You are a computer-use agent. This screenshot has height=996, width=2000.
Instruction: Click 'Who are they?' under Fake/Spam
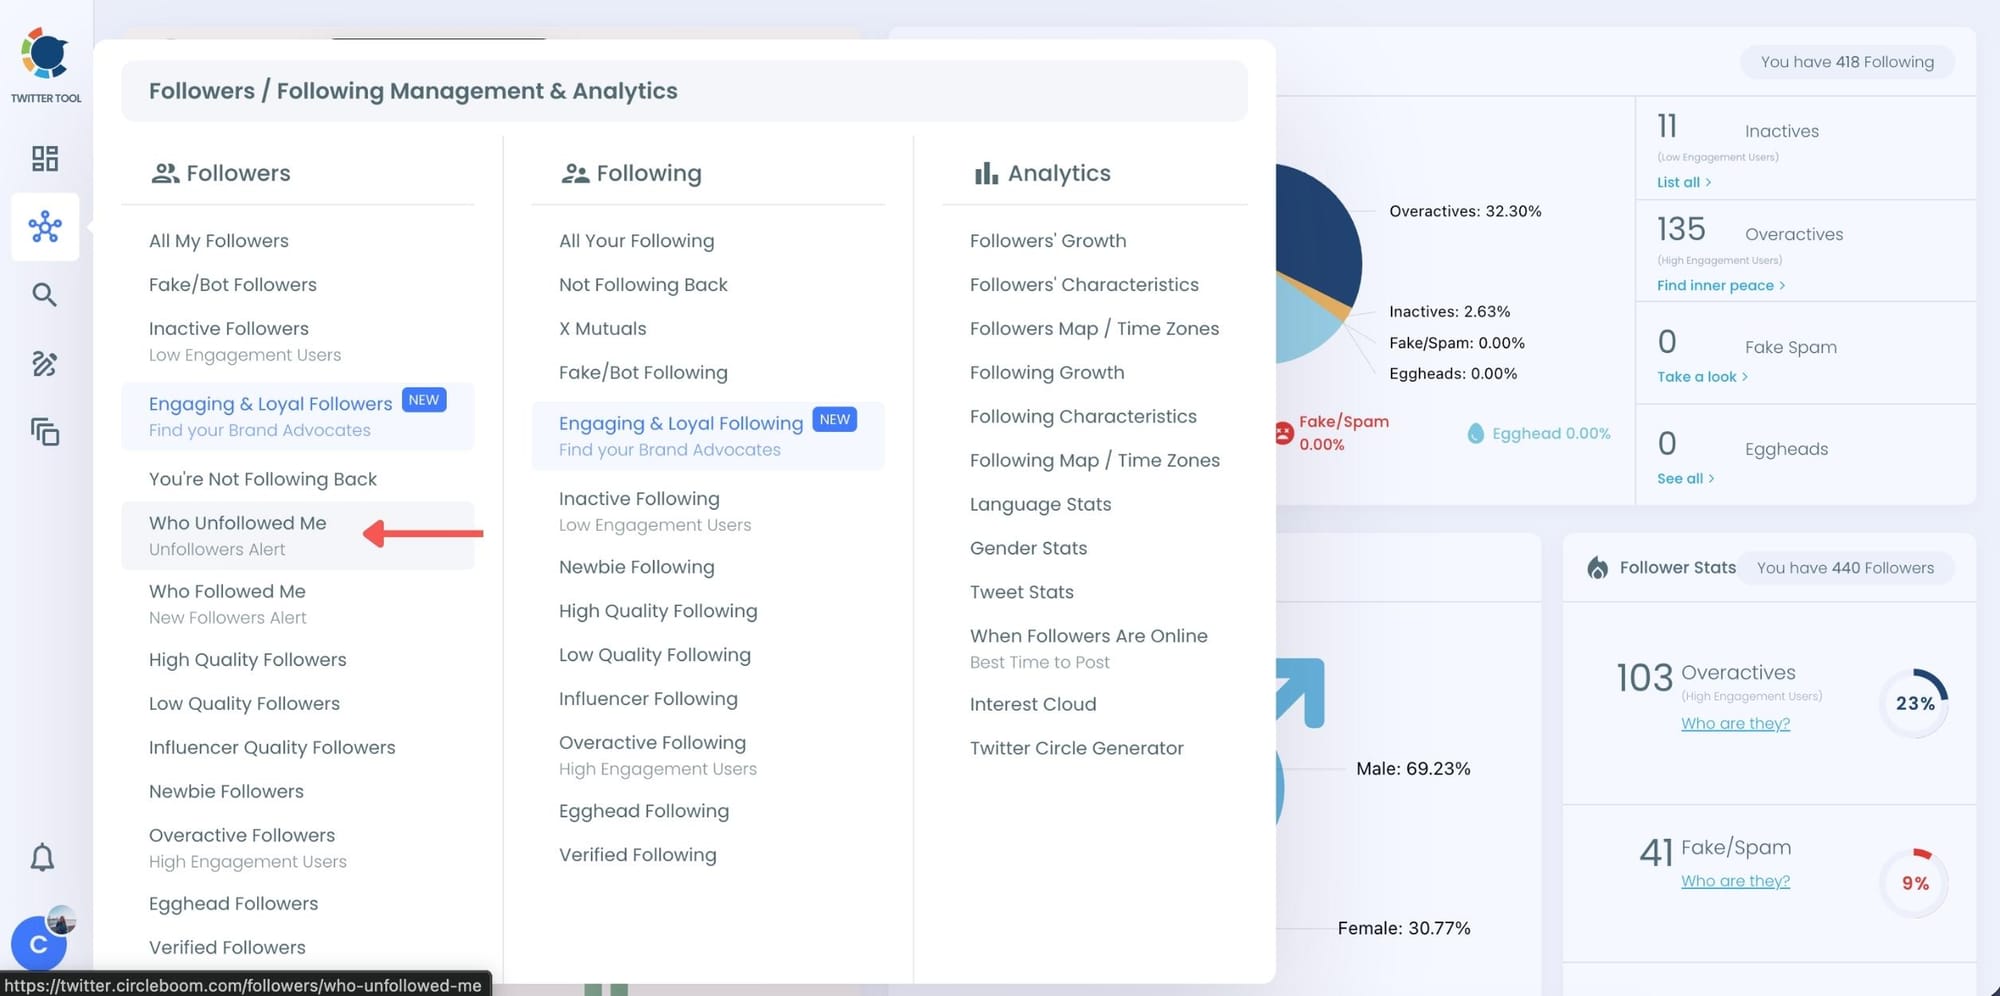tap(1735, 881)
